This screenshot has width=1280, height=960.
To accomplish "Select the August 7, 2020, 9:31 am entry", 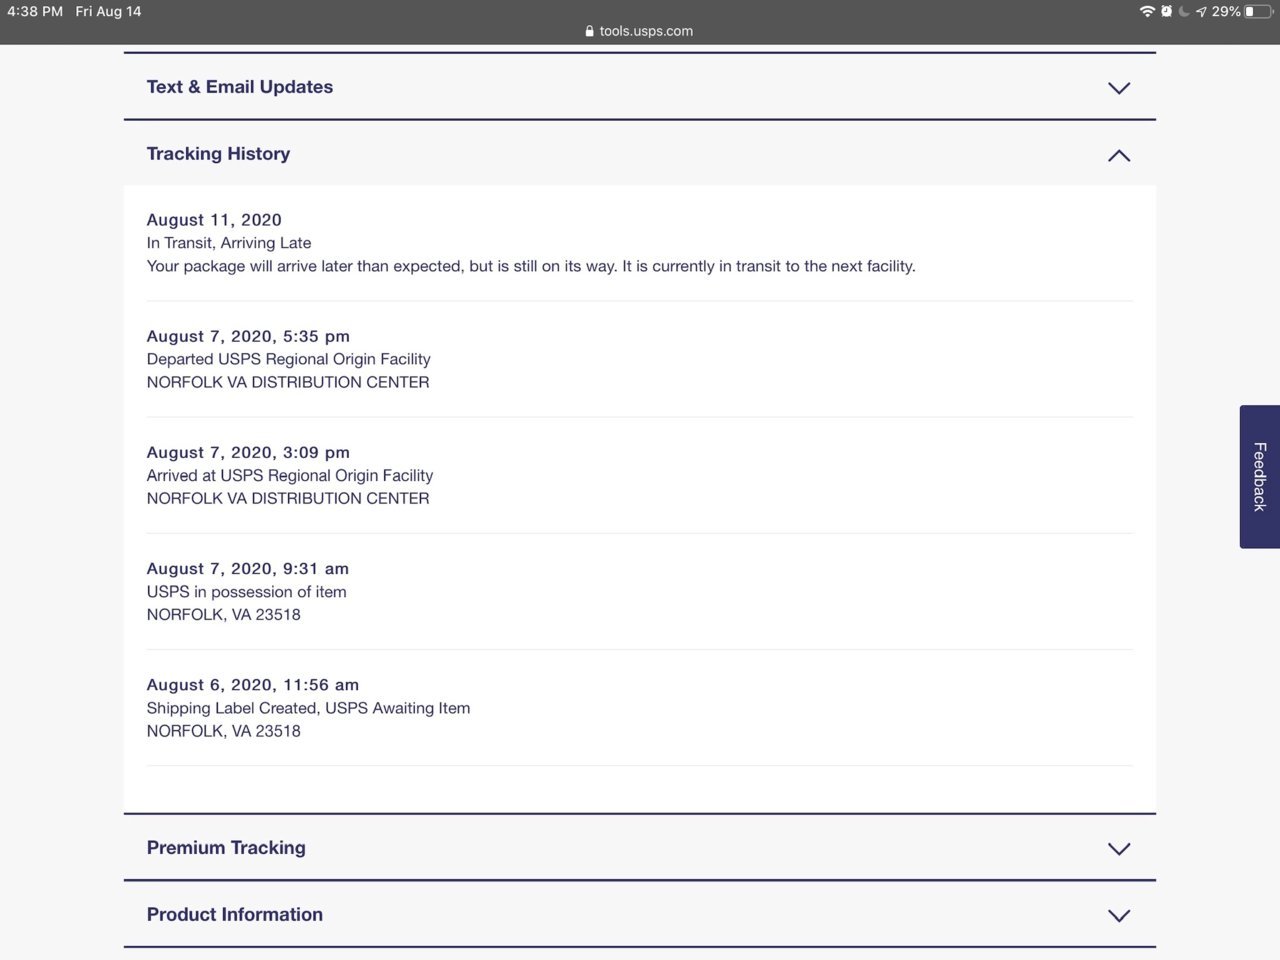I will 248,568.
